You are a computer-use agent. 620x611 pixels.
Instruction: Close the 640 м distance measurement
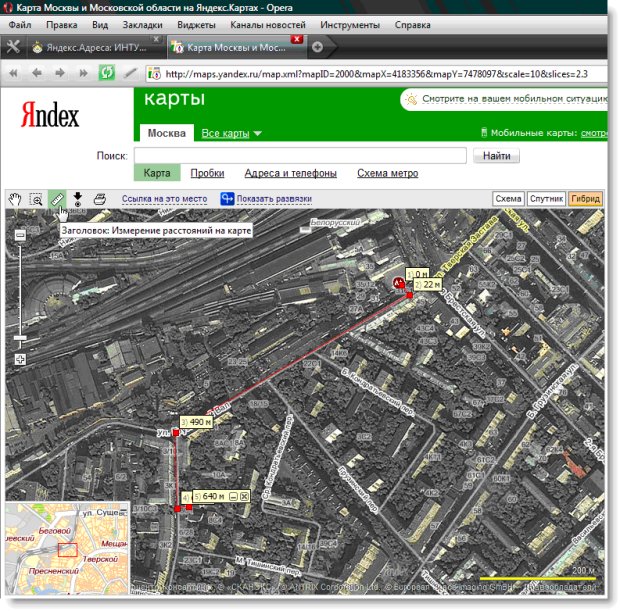(244, 496)
